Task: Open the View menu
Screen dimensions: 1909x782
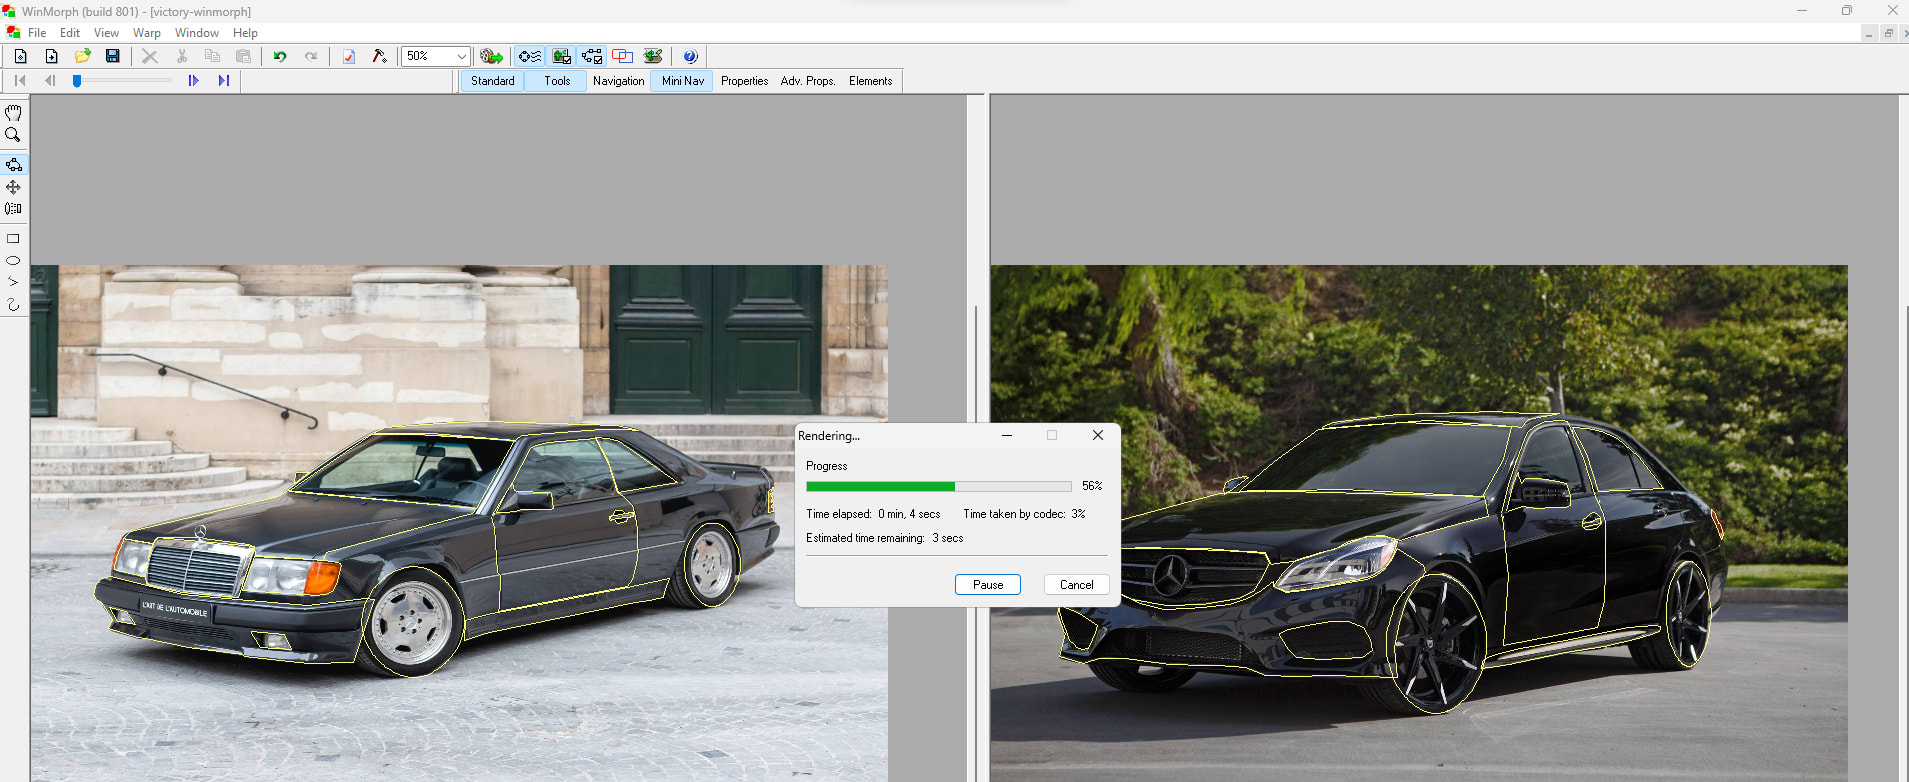Action: pos(106,33)
